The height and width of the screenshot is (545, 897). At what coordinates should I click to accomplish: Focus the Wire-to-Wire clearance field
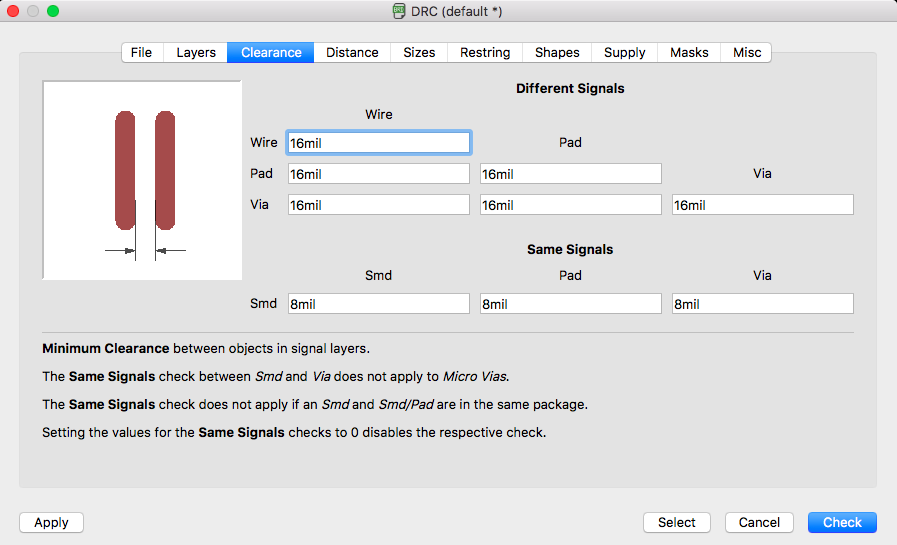(x=379, y=143)
